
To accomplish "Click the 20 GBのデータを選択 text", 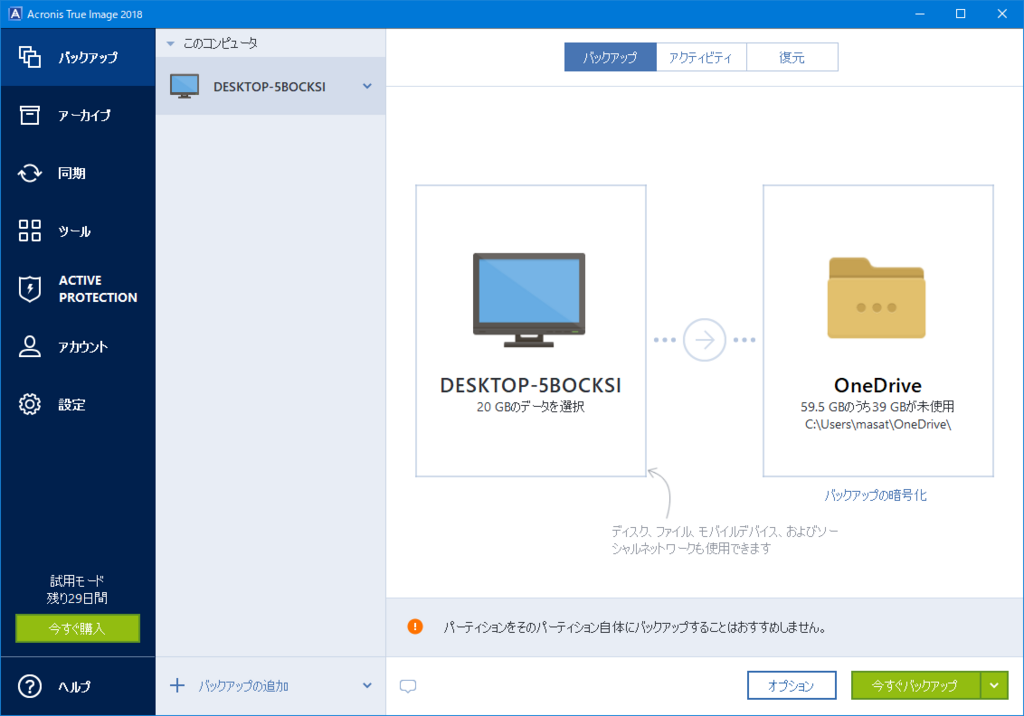I will (x=530, y=406).
